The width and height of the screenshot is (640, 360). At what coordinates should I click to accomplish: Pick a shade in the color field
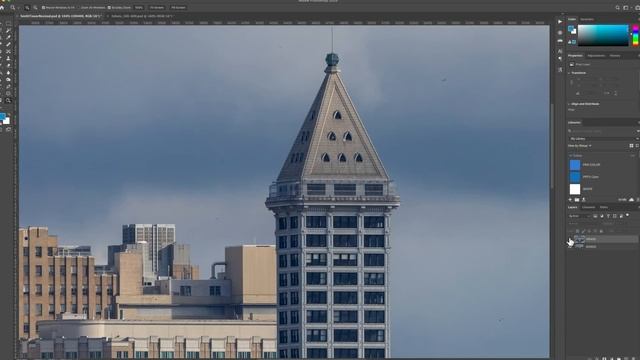603,35
